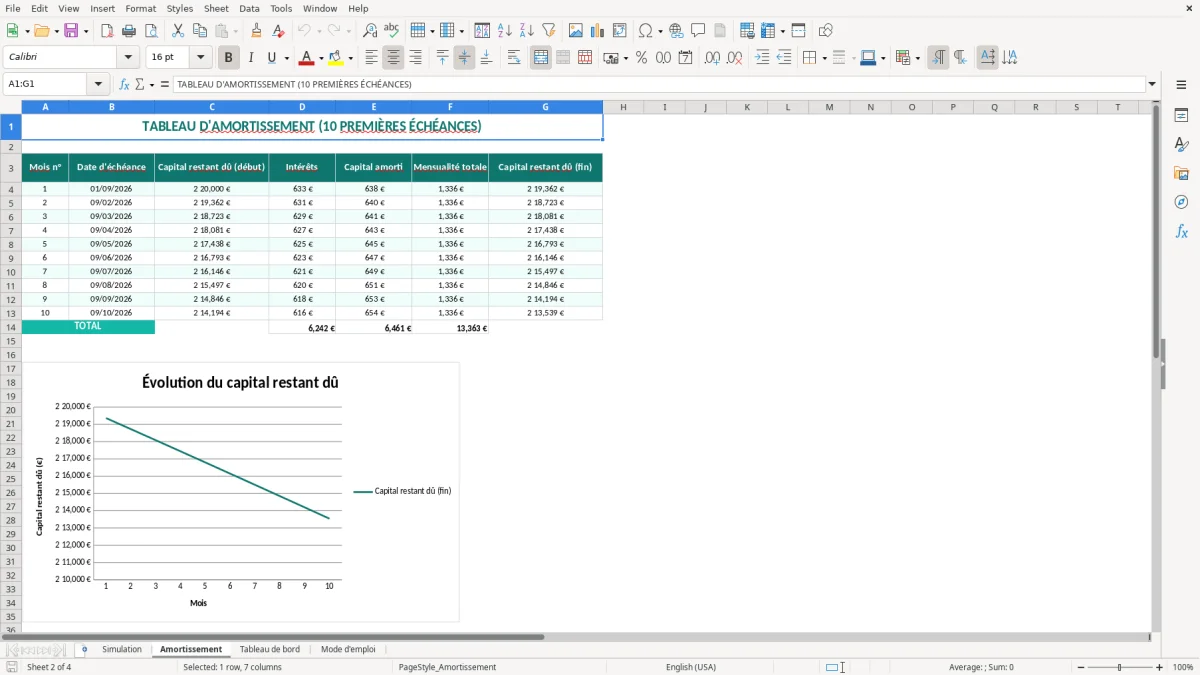Viewport: 1200px width, 675px height.
Task: Apply the red Font Color swatch
Action: coord(306,58)
